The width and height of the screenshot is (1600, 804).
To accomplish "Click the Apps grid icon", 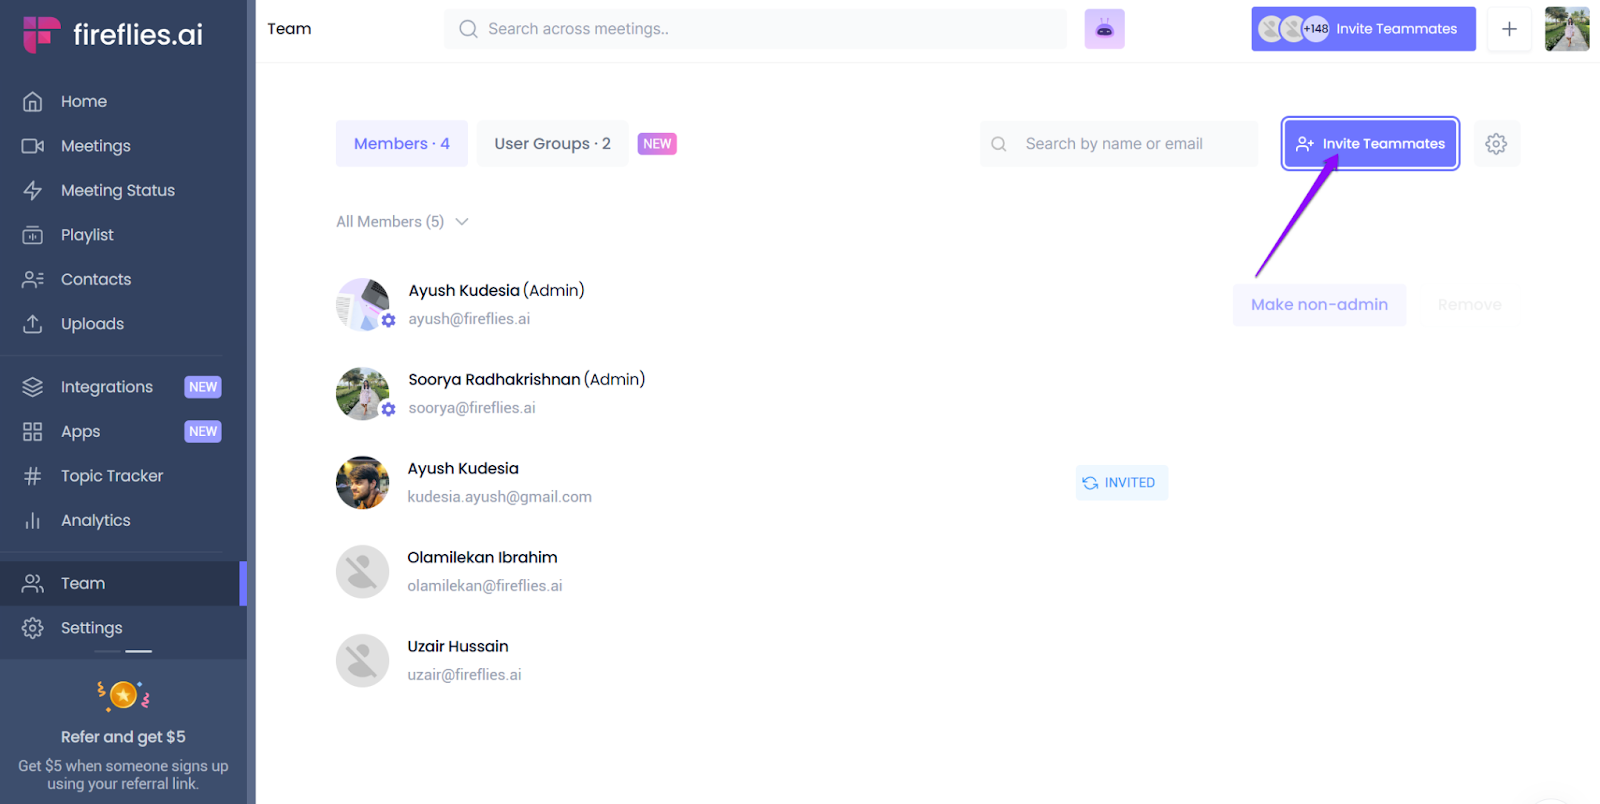I will (33, 432).
